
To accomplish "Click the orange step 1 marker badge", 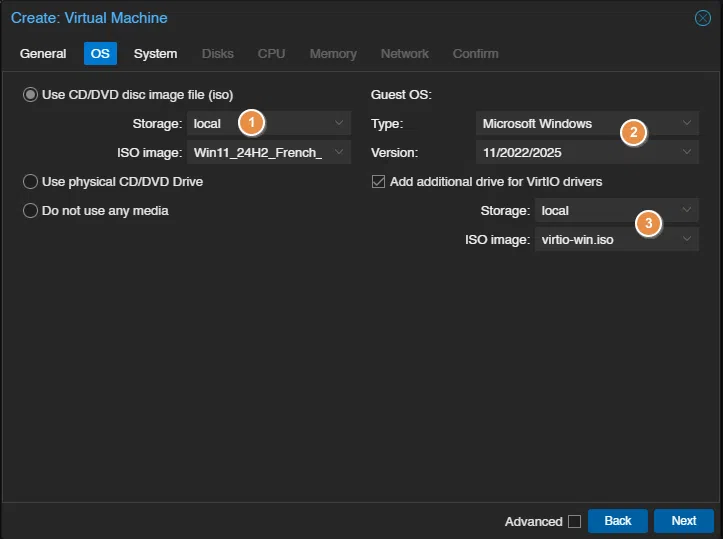I will (252, 123).
